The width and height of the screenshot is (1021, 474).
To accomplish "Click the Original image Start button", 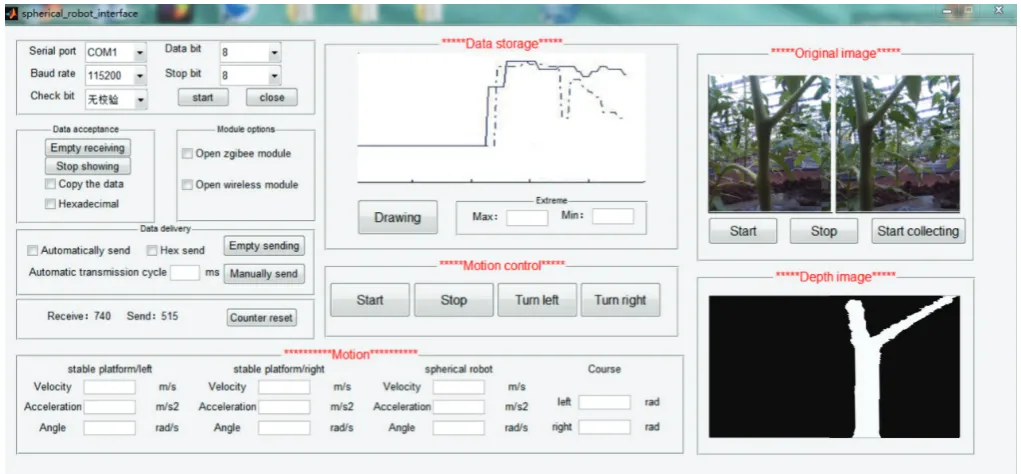I will (743, 231).
